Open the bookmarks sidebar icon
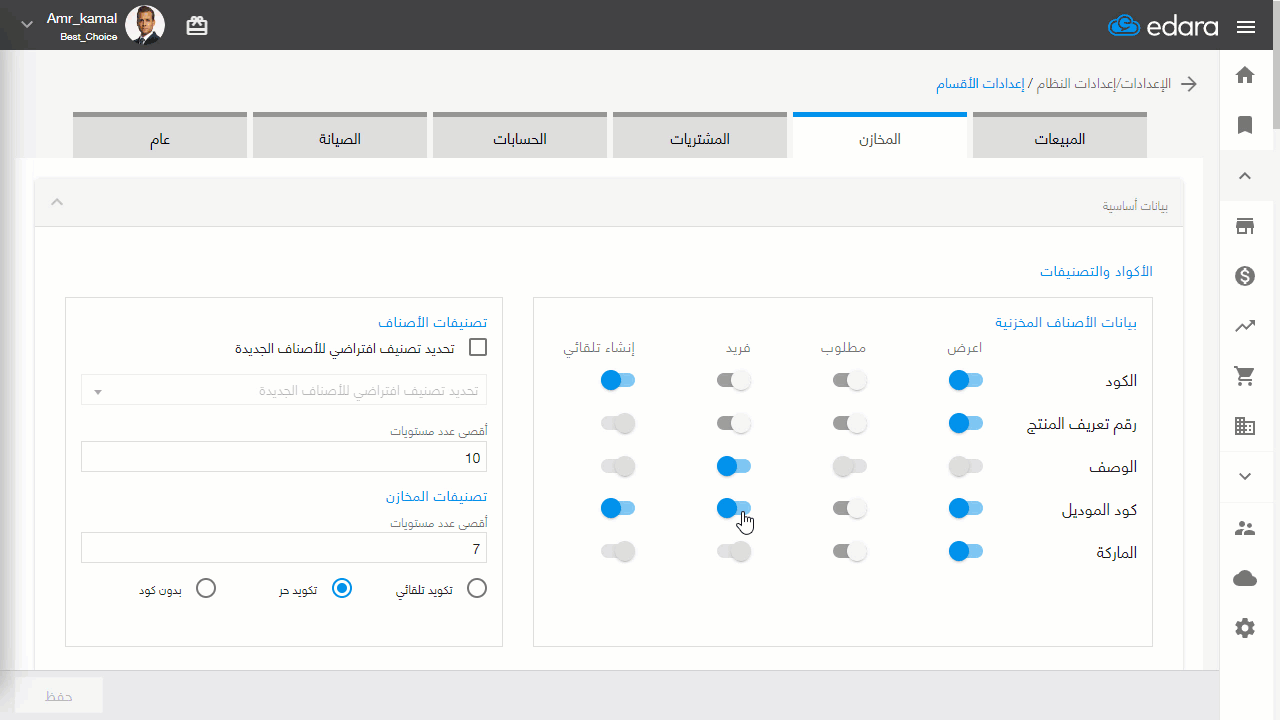This screenshot has height=720, width=1280. tap(1245, 125)
